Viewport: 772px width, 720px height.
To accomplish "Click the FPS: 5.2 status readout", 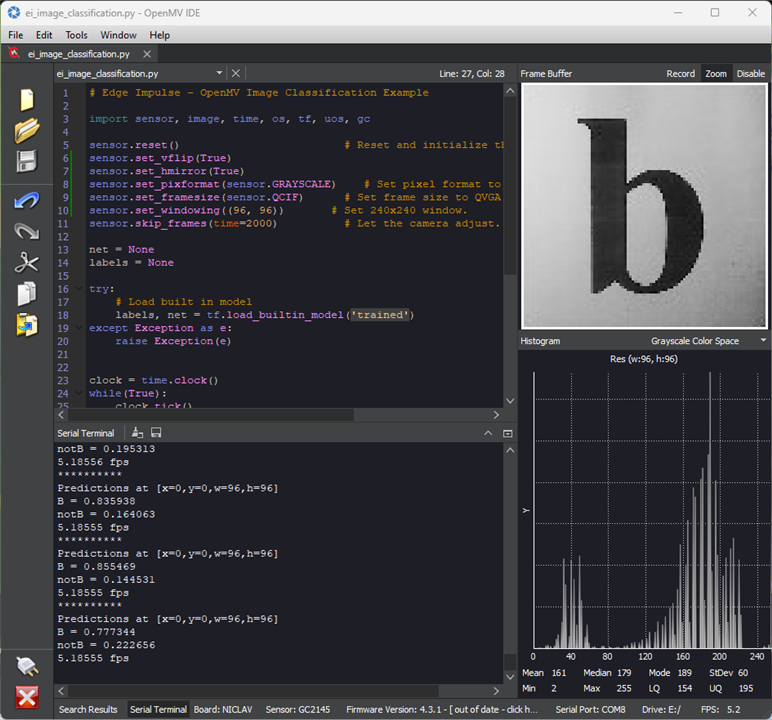I will tap(721, 709).
